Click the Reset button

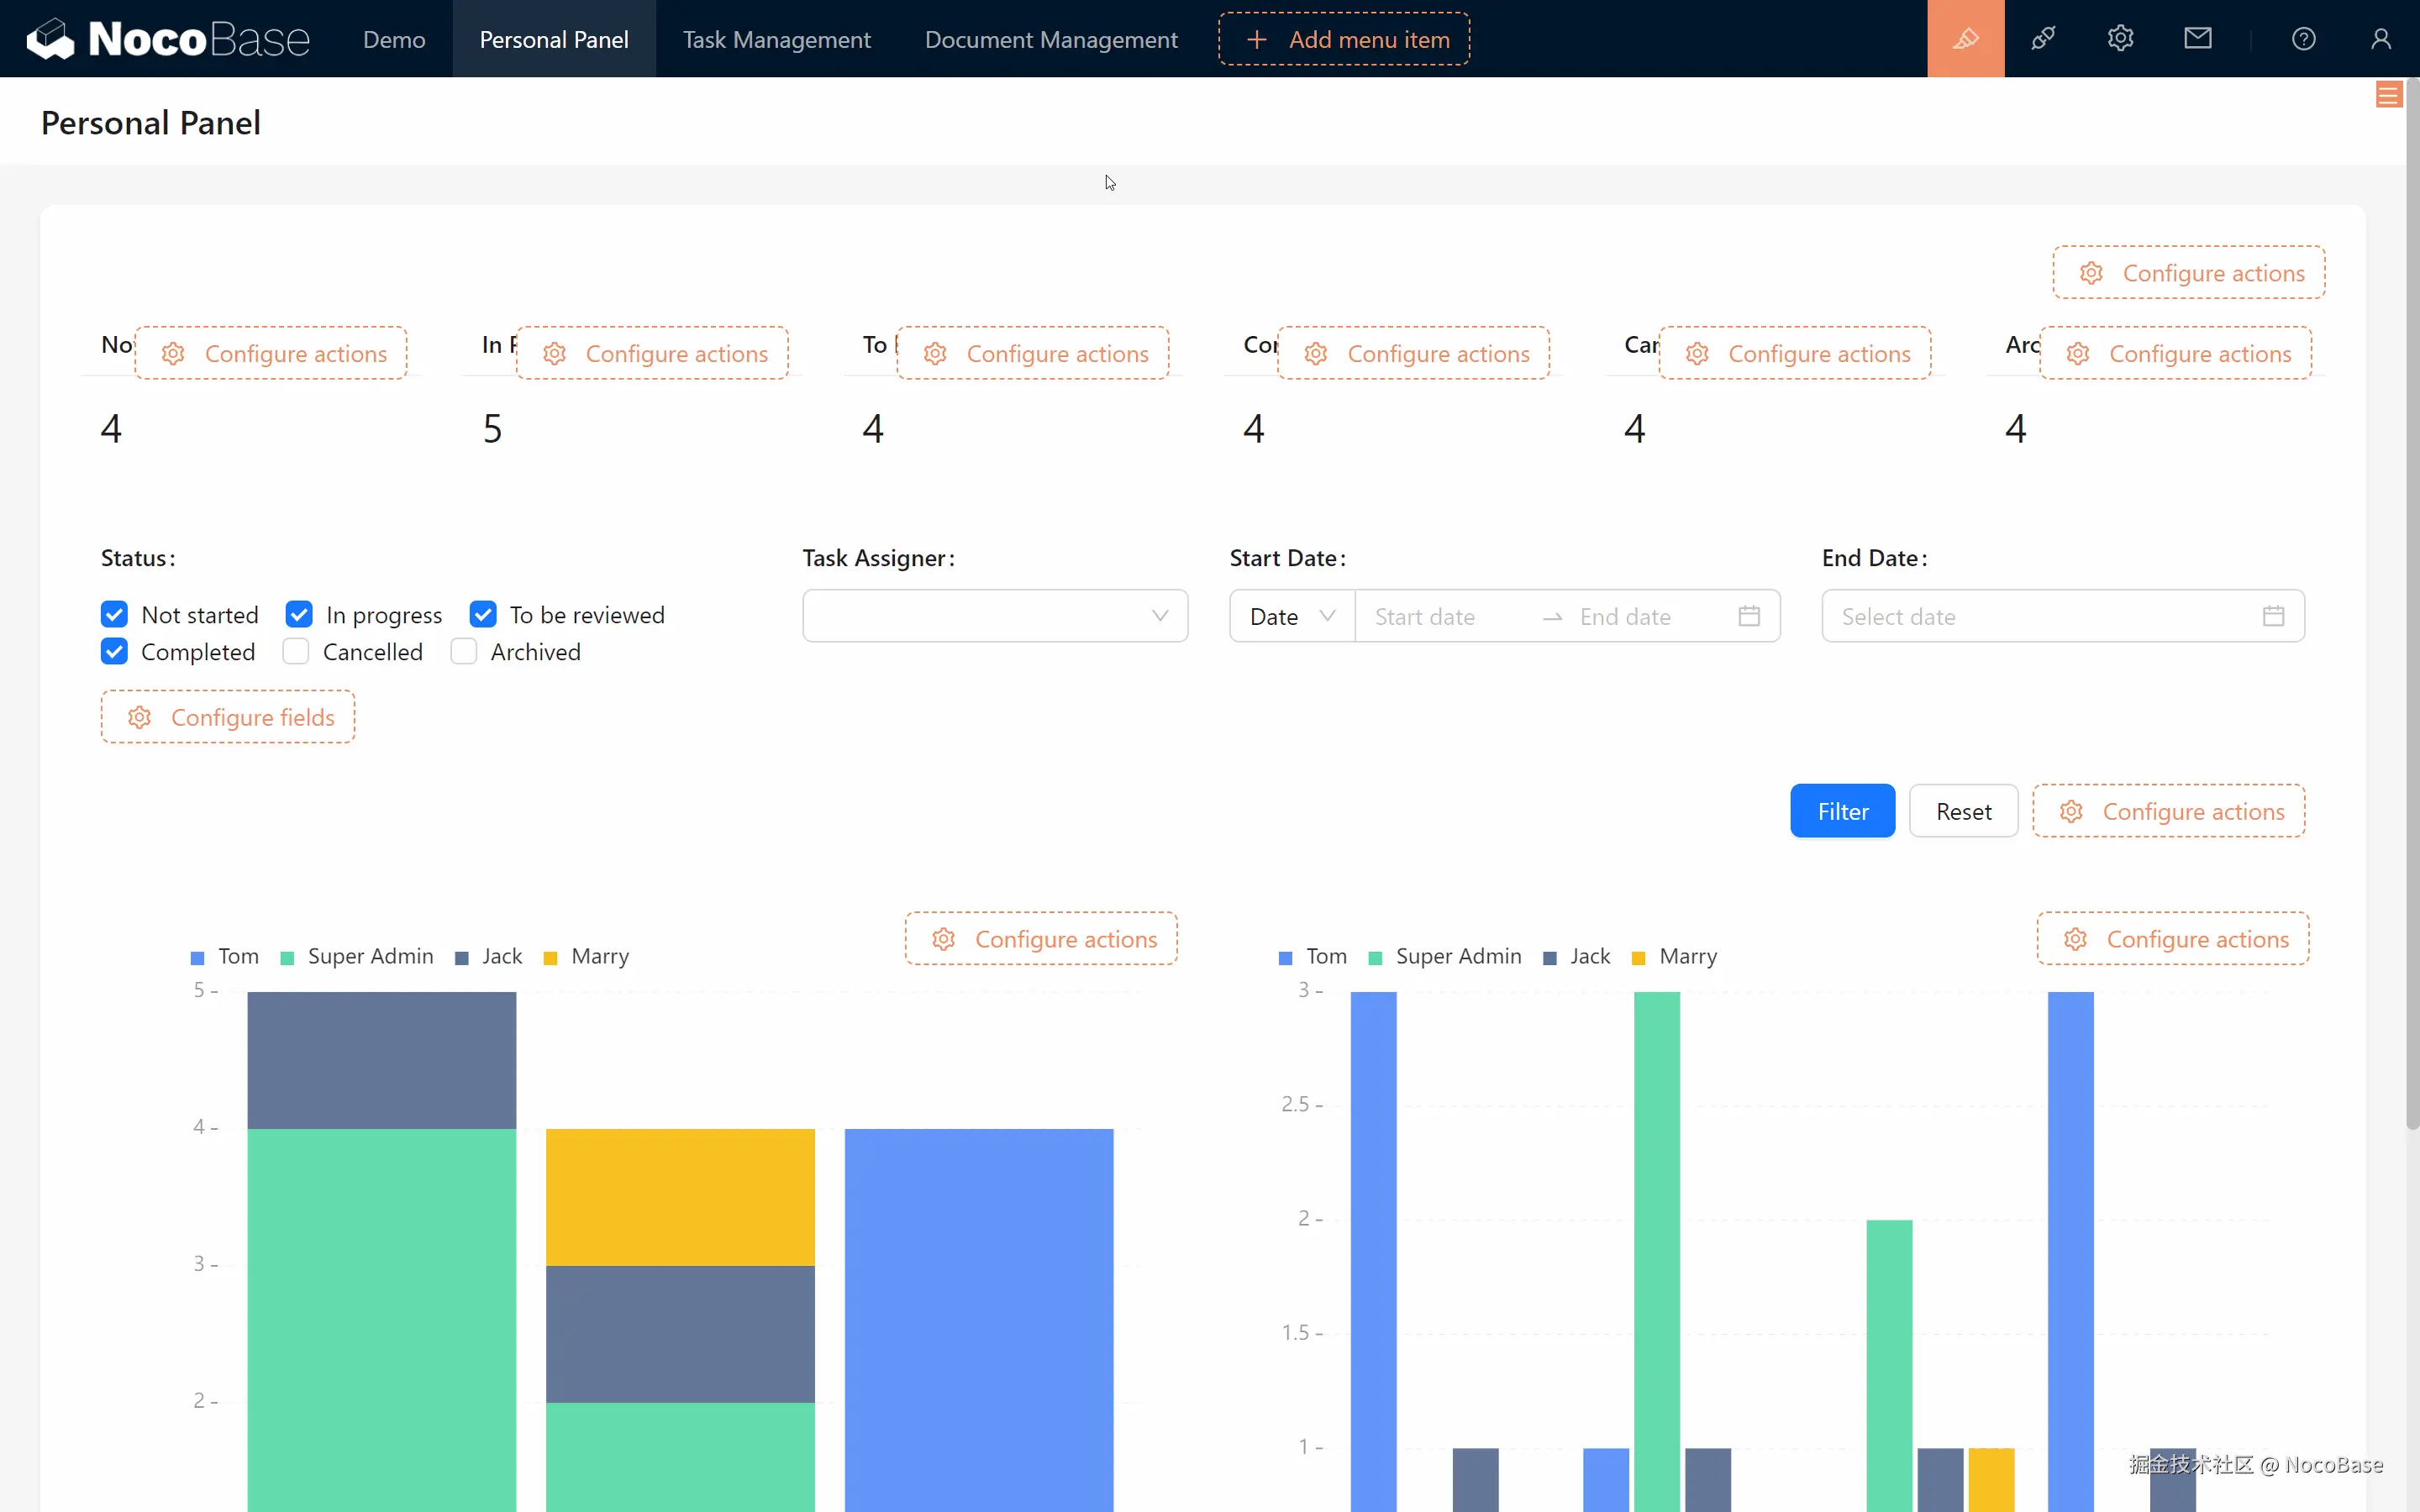coord(1962,811)
